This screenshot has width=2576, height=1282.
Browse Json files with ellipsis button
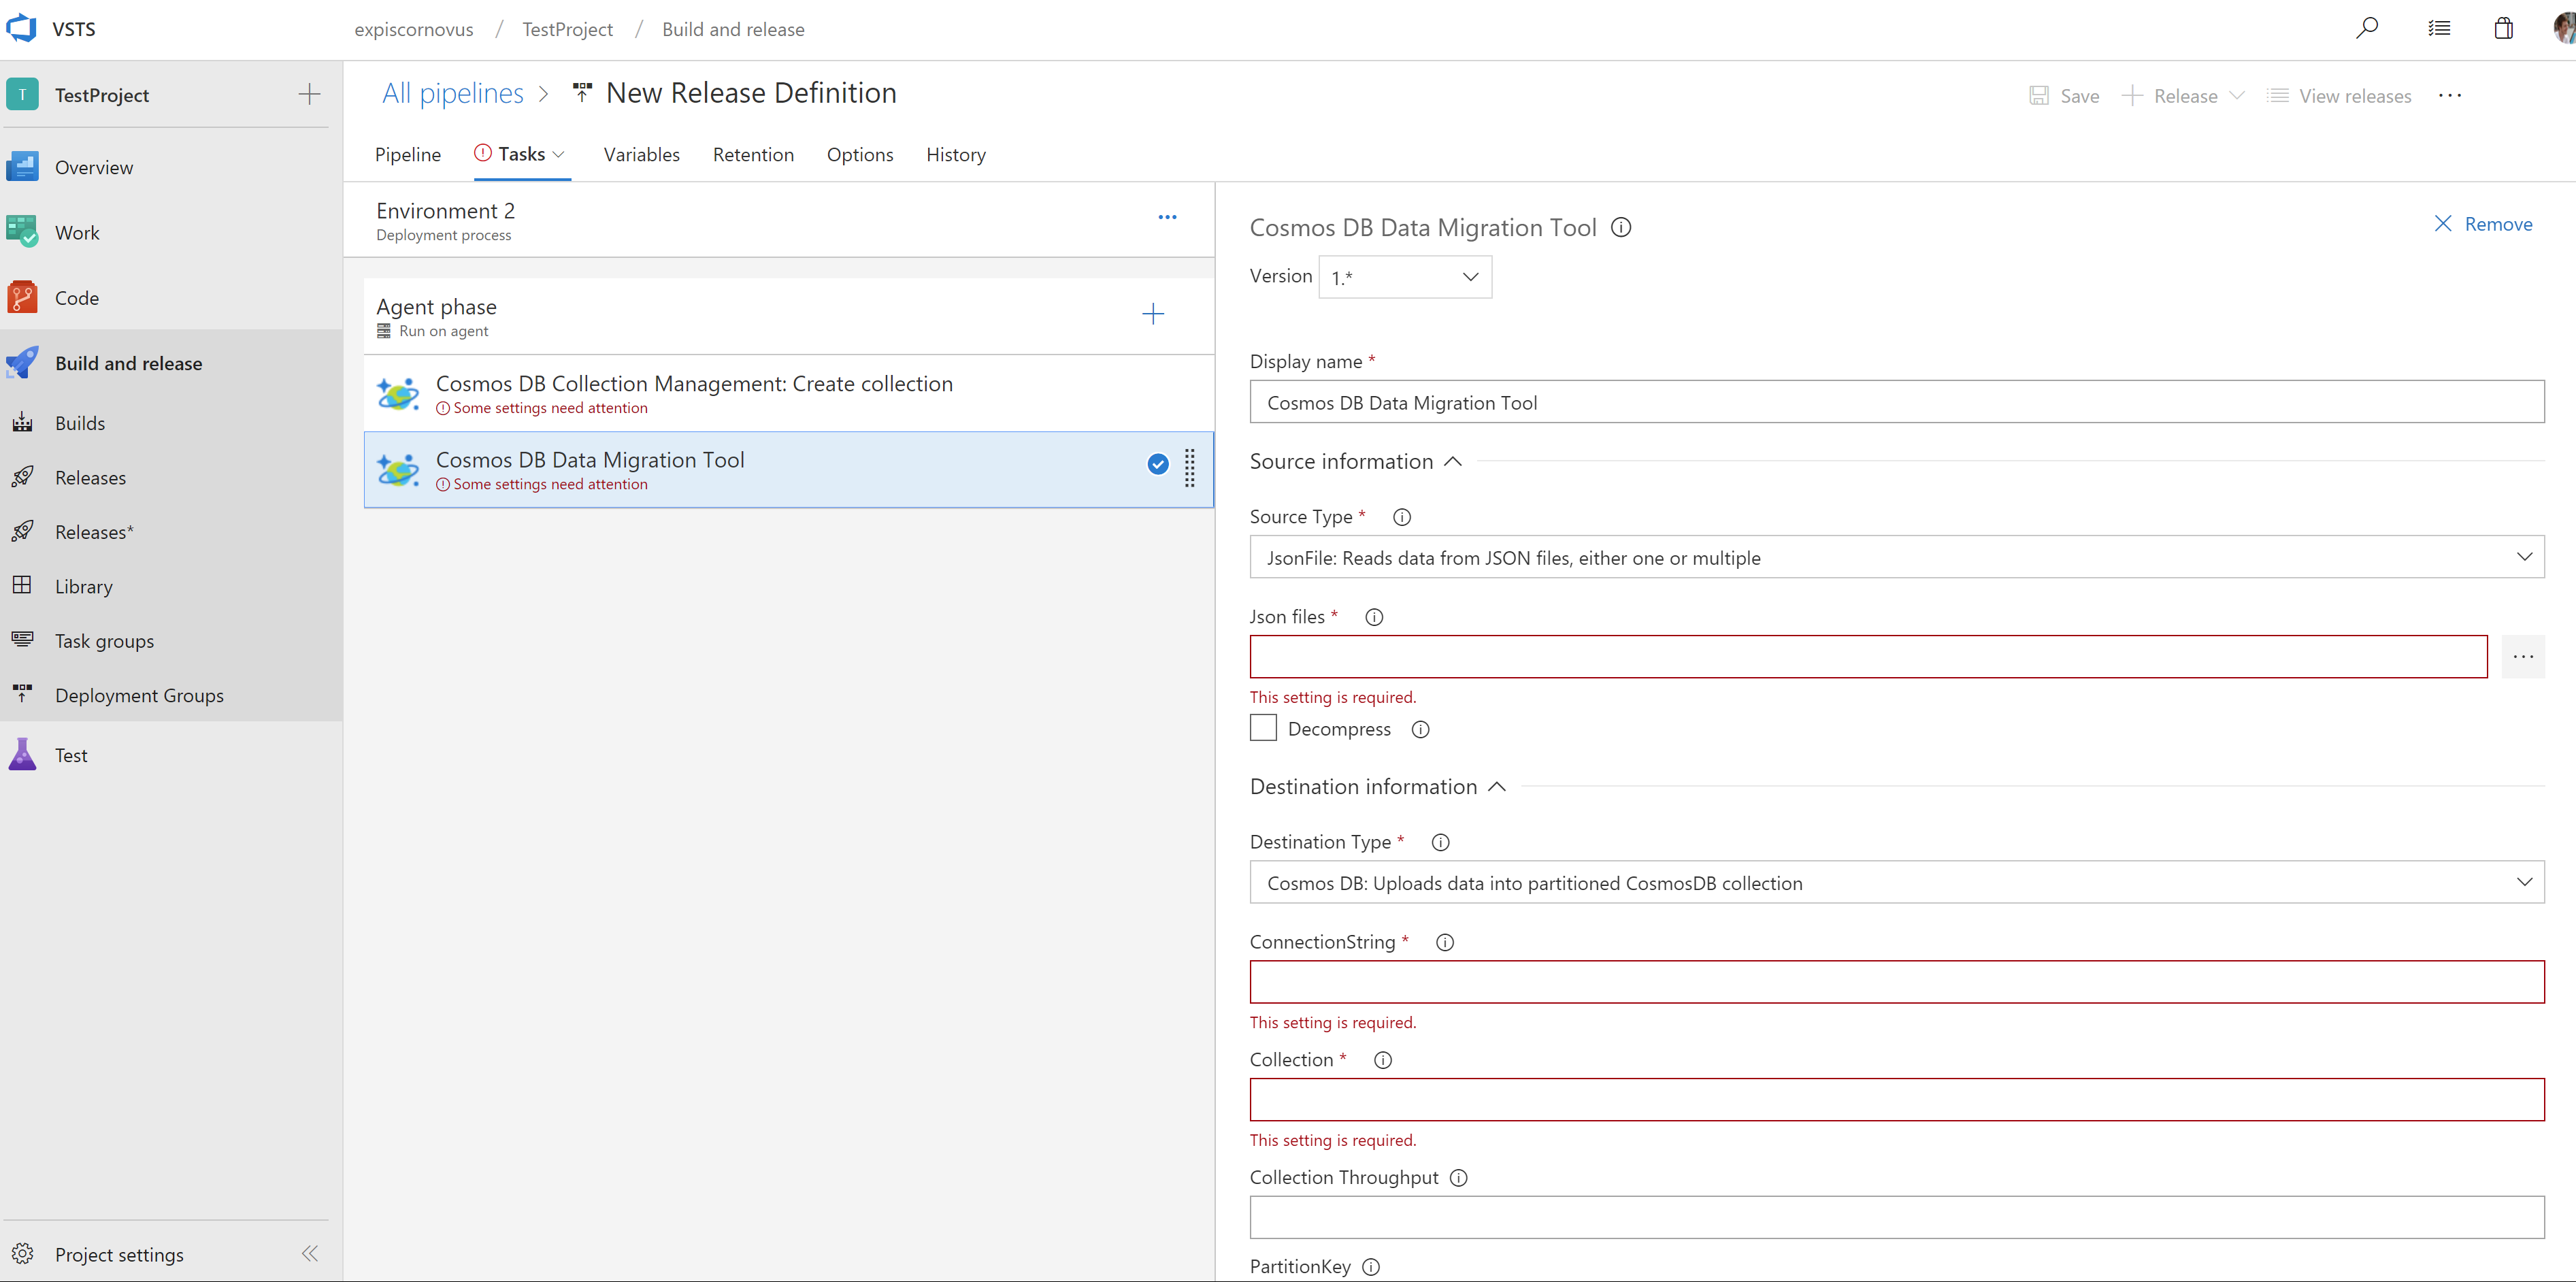[x=2523, y=657]
